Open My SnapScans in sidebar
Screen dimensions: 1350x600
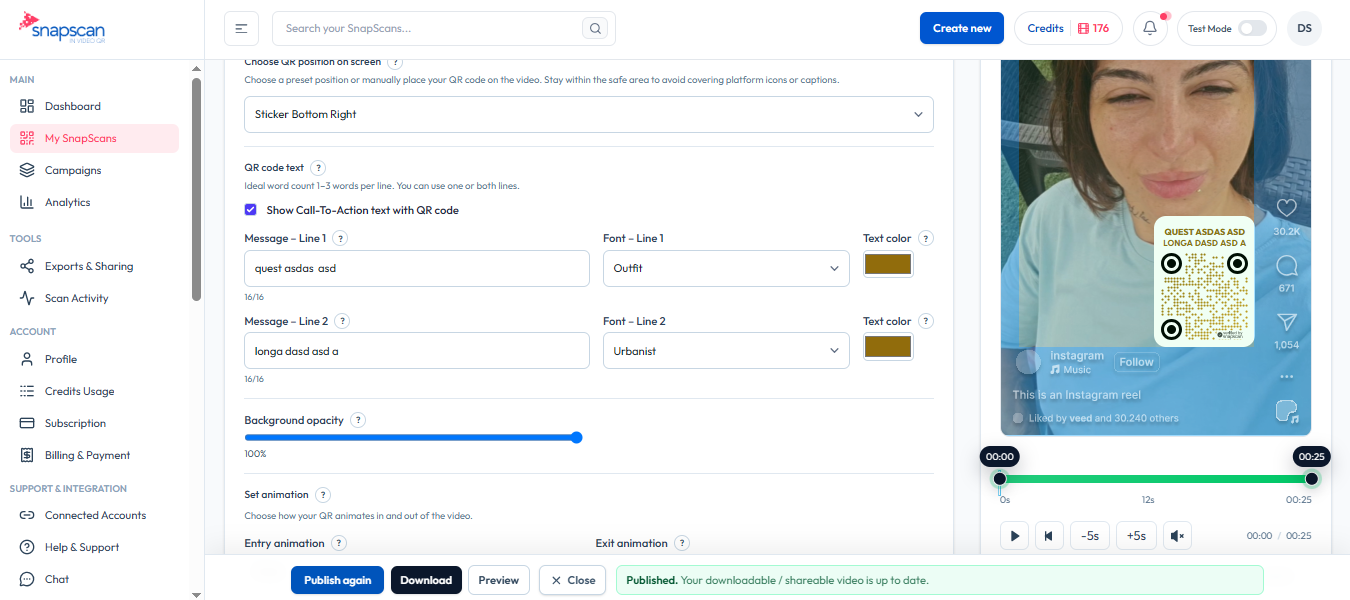coord(95,138)
